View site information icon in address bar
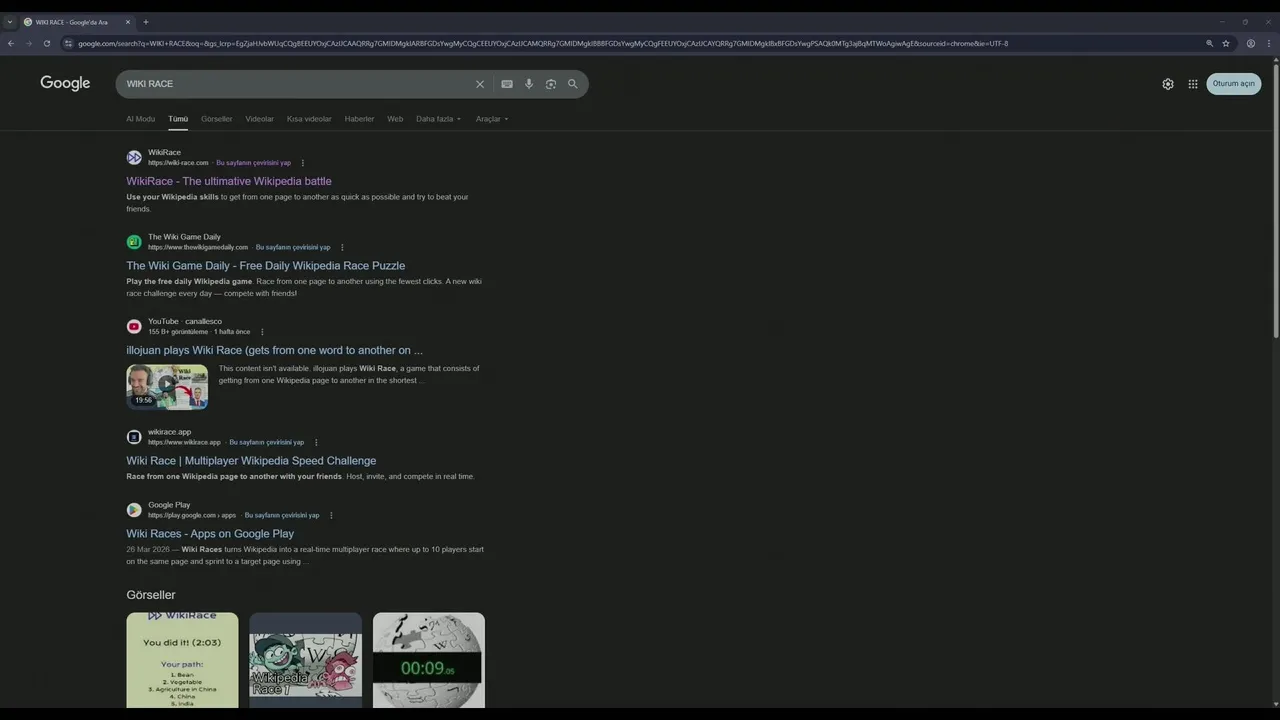Screen dimensions: 1280x720 click(68, 43)
